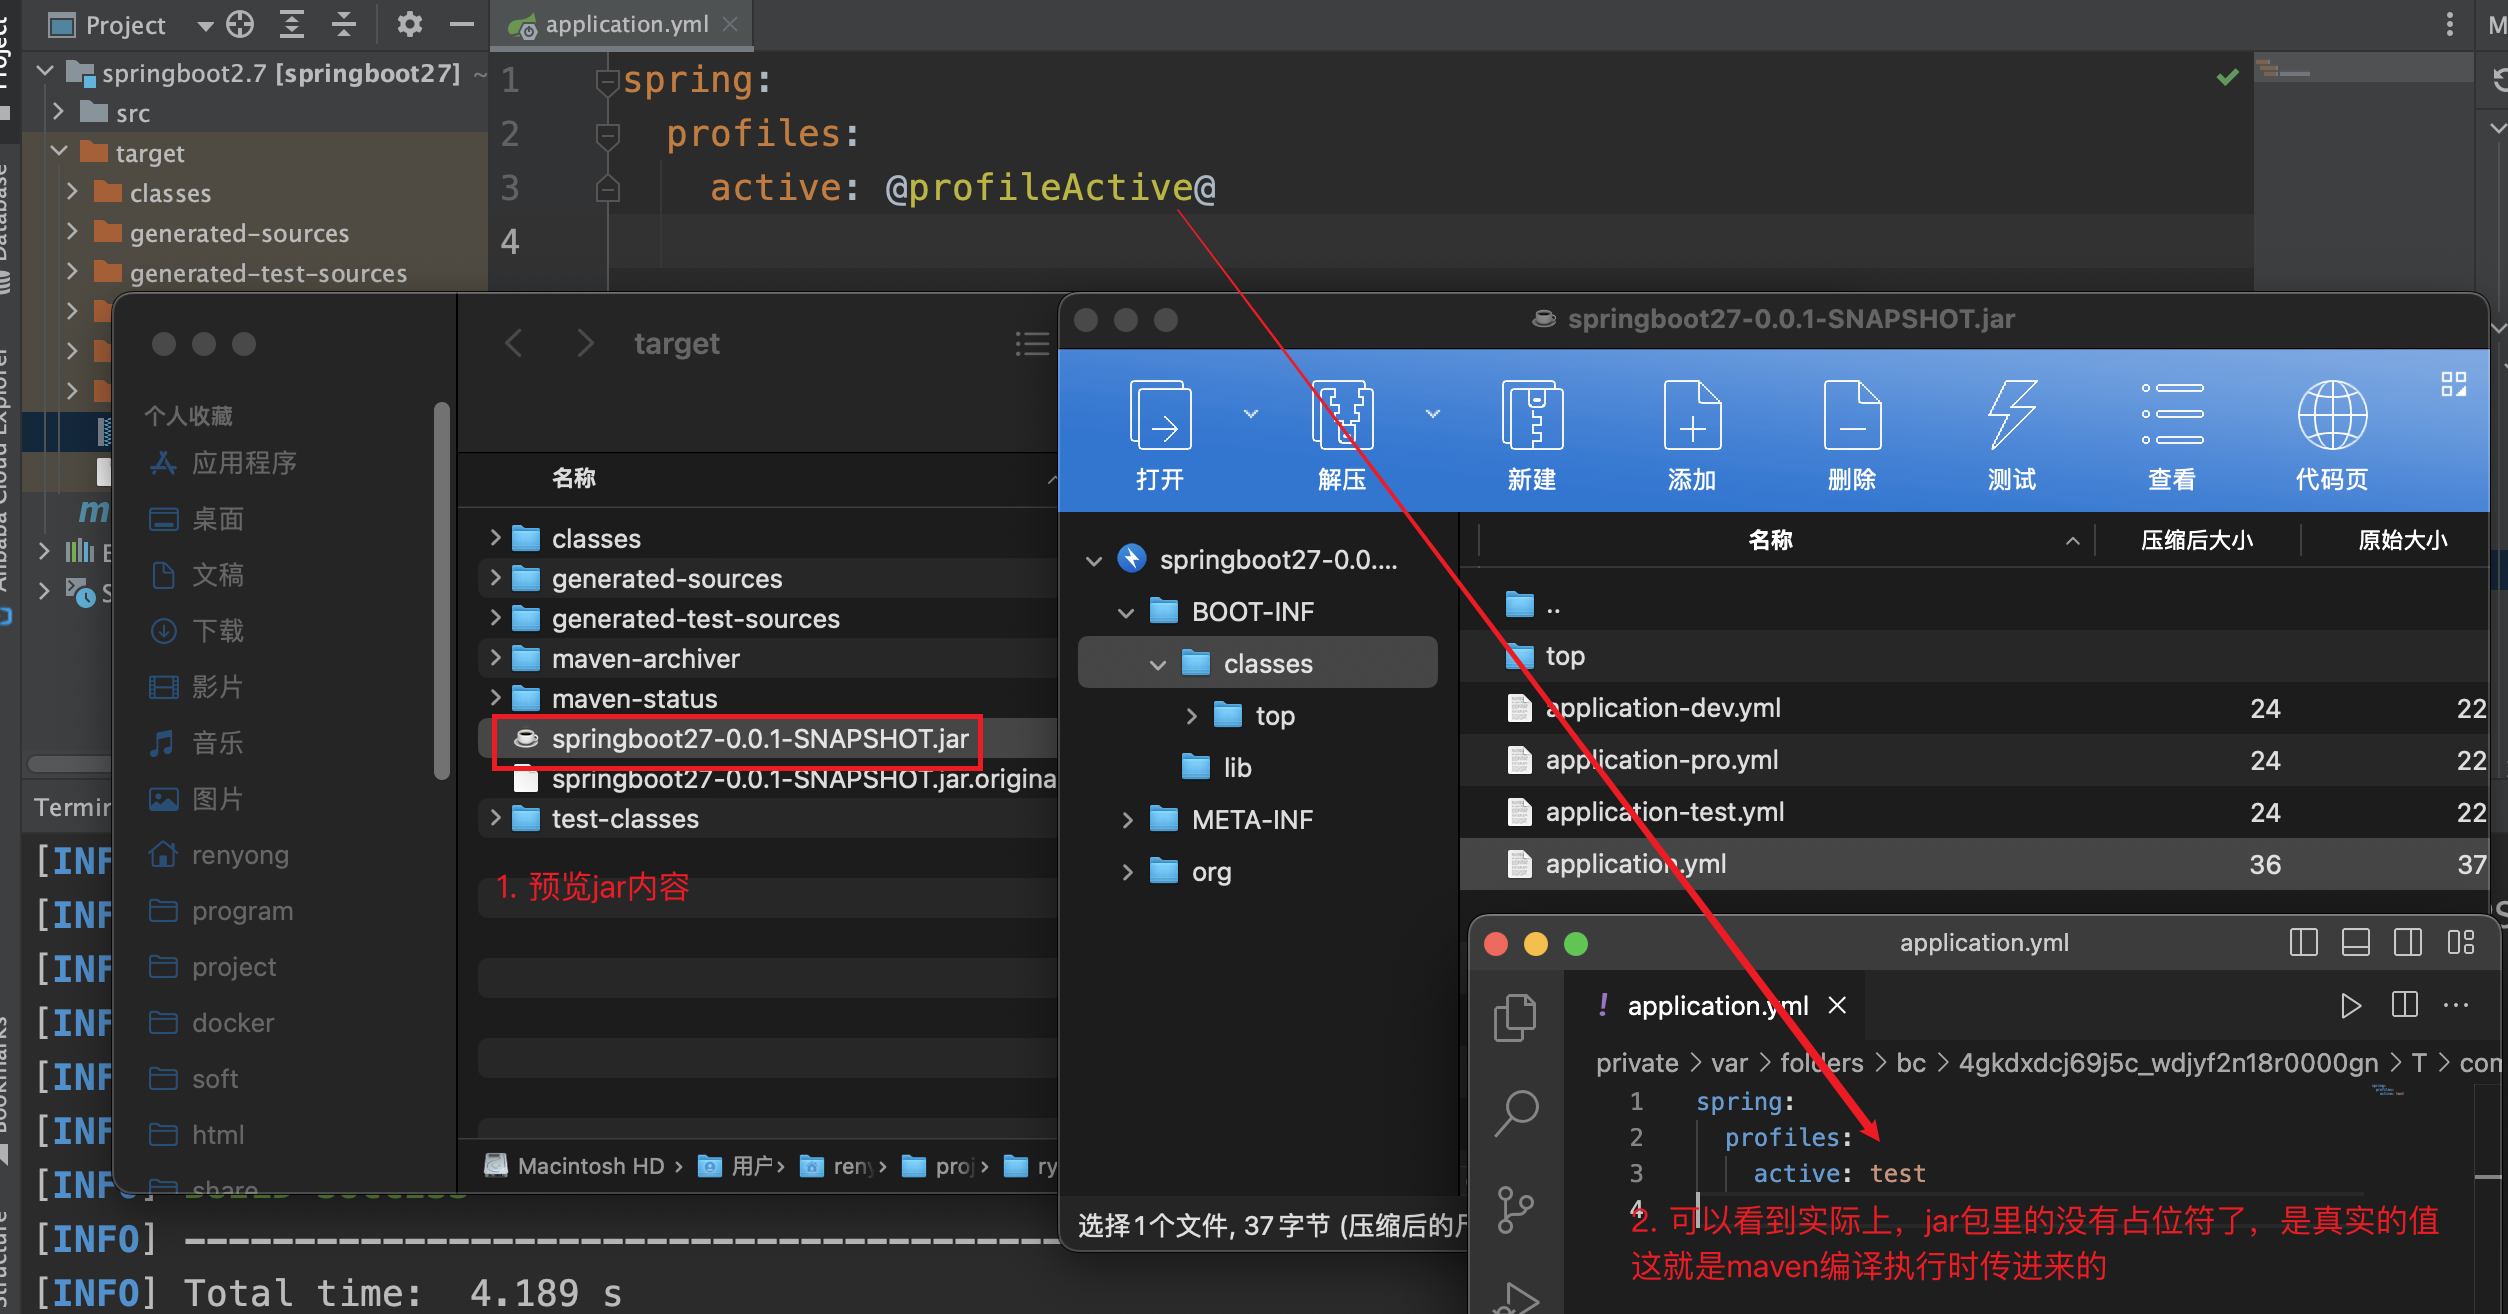Screen dimensions: 2508x1314
Task: Select springboot27-0.0.1-SNAPSHOT.jar in Finder list
Action: click(x=758, y=739)
